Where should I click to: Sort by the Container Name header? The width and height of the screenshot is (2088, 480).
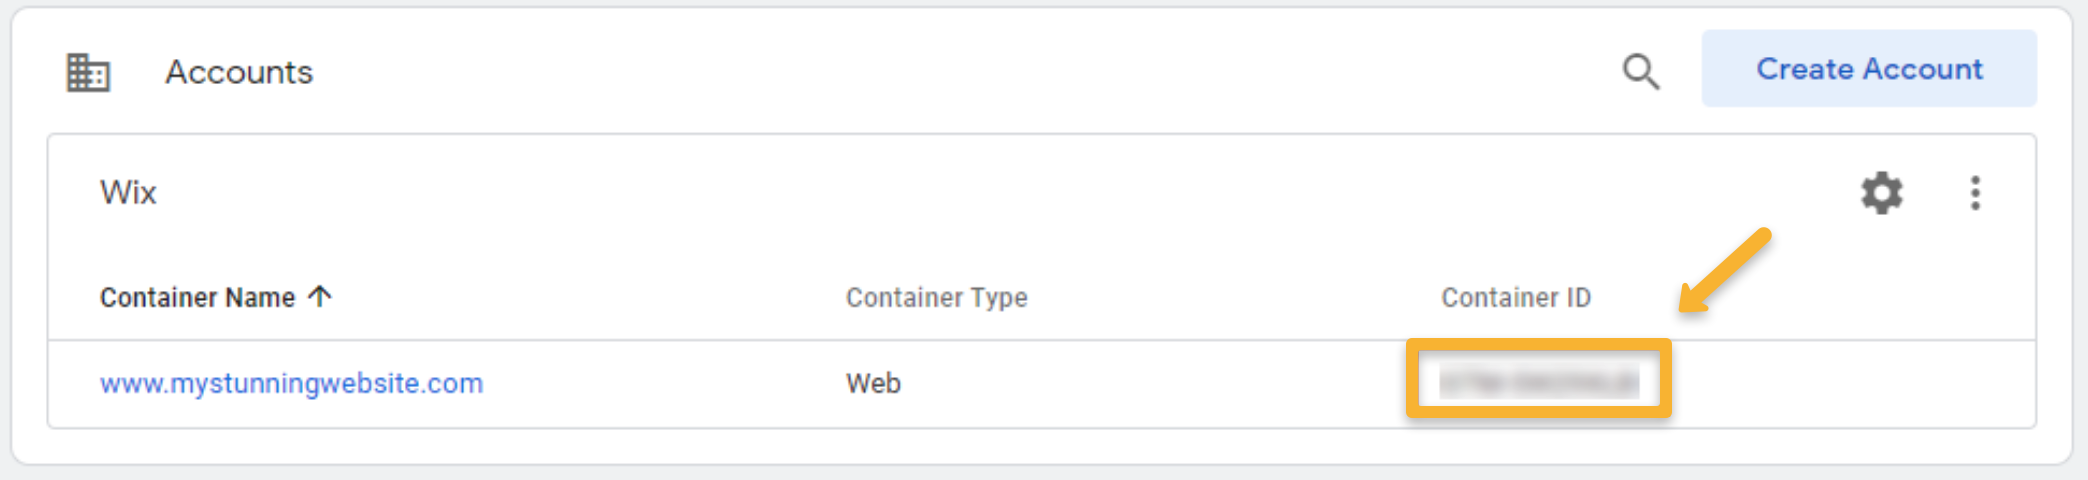click(197, 297)
